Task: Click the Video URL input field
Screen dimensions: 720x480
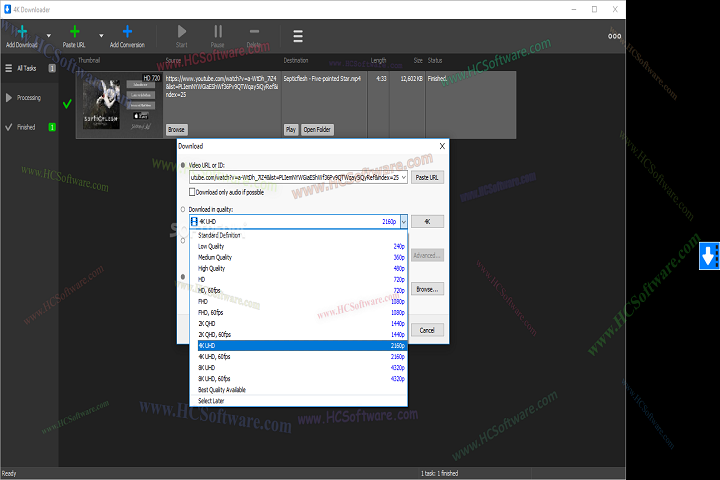Action: point(294,177)
